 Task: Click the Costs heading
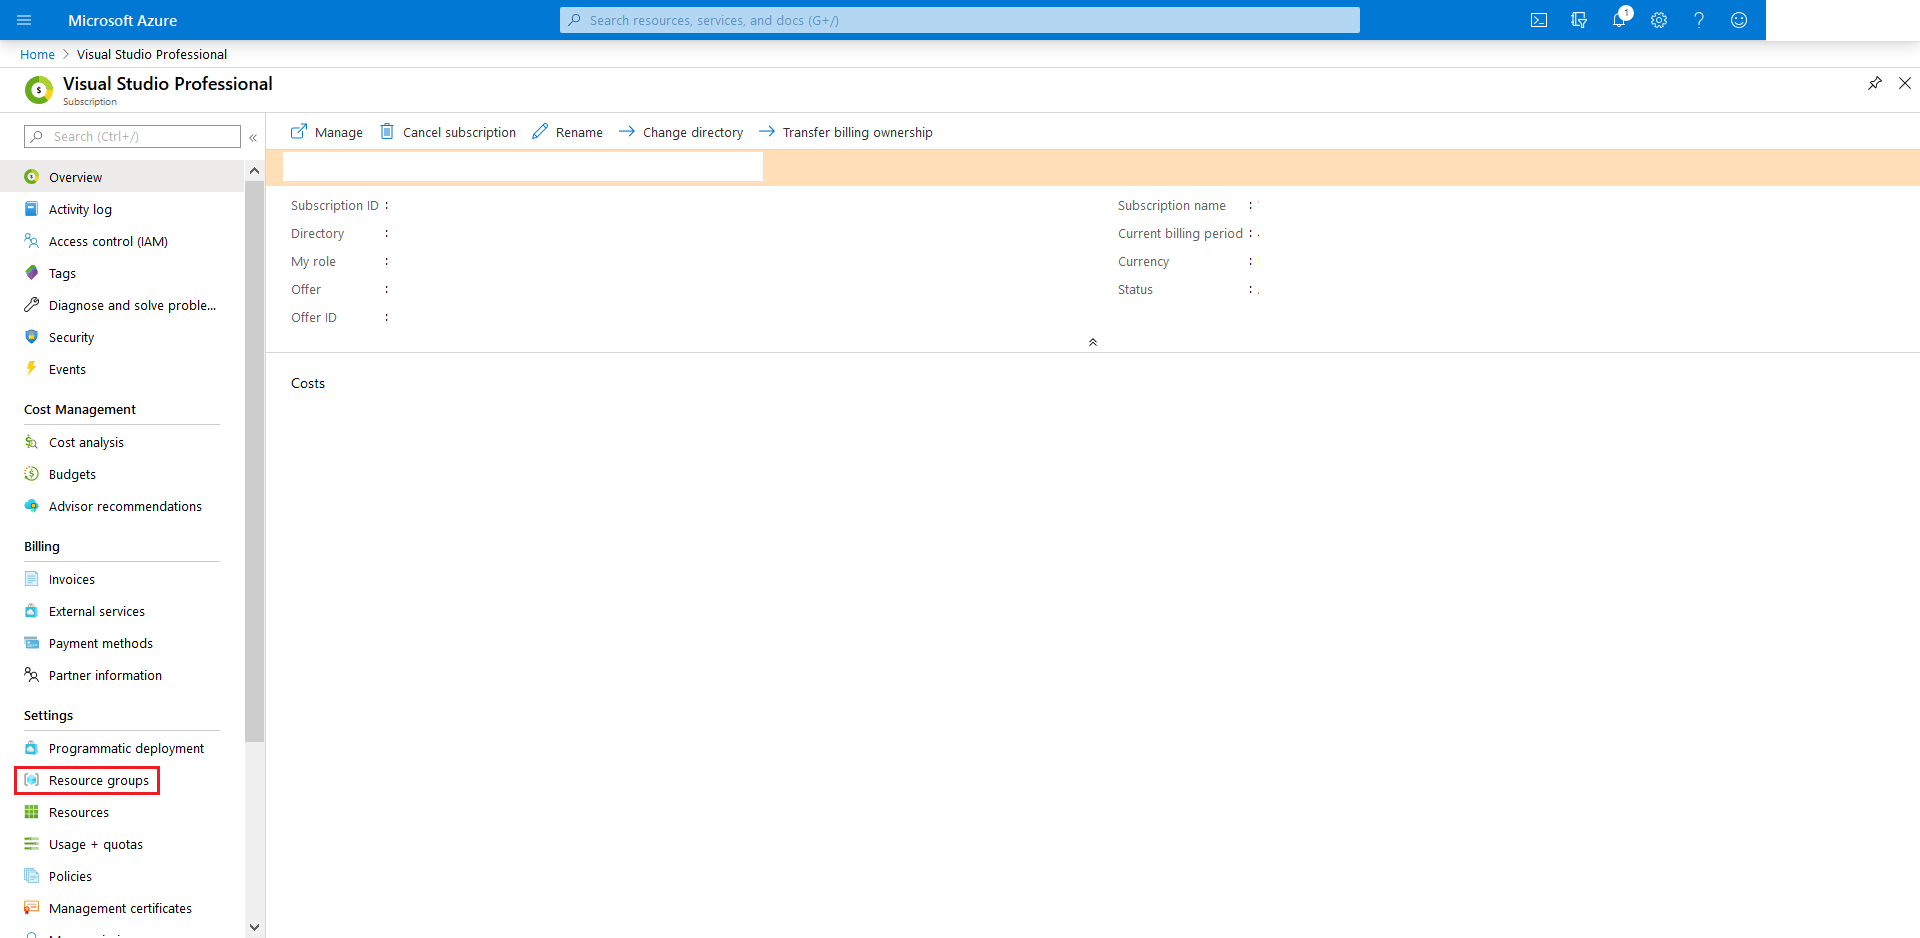(x=308, y=383)
